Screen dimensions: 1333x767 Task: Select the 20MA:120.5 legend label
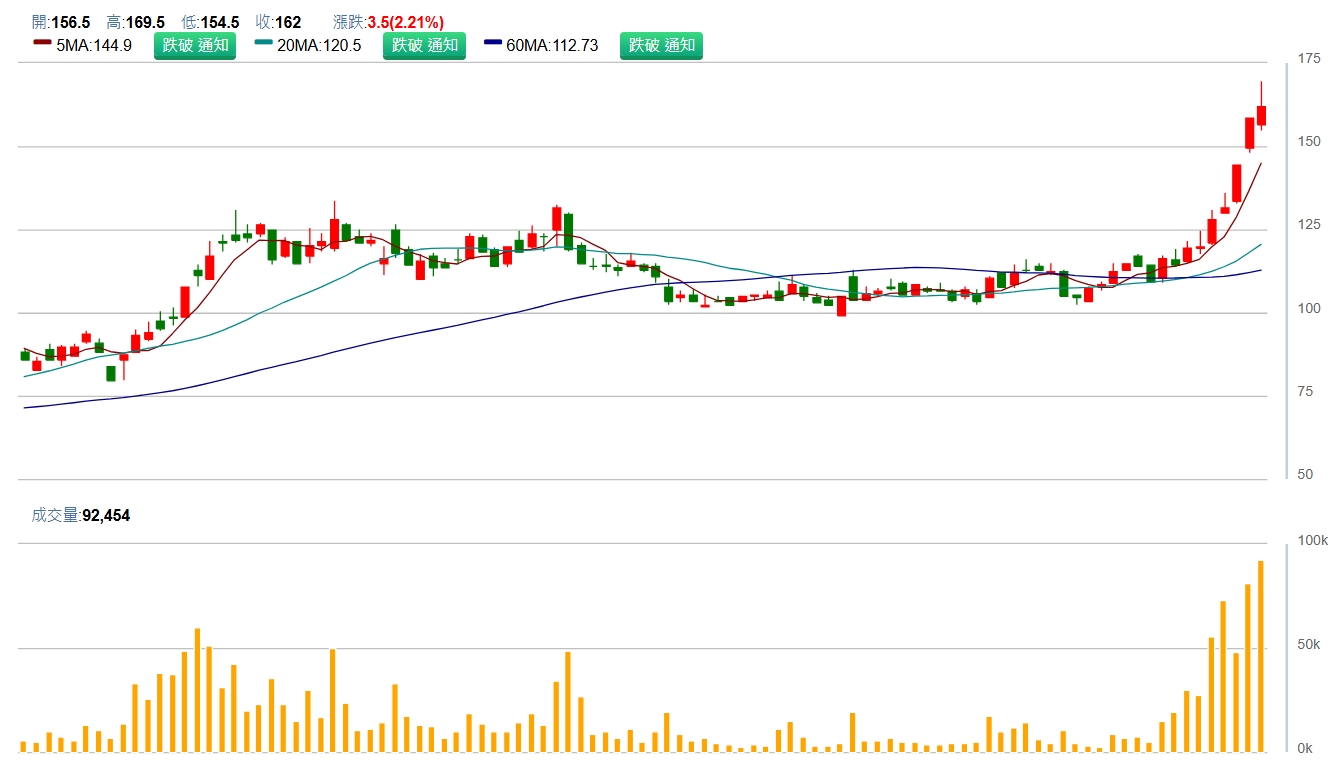click(319, 45)
